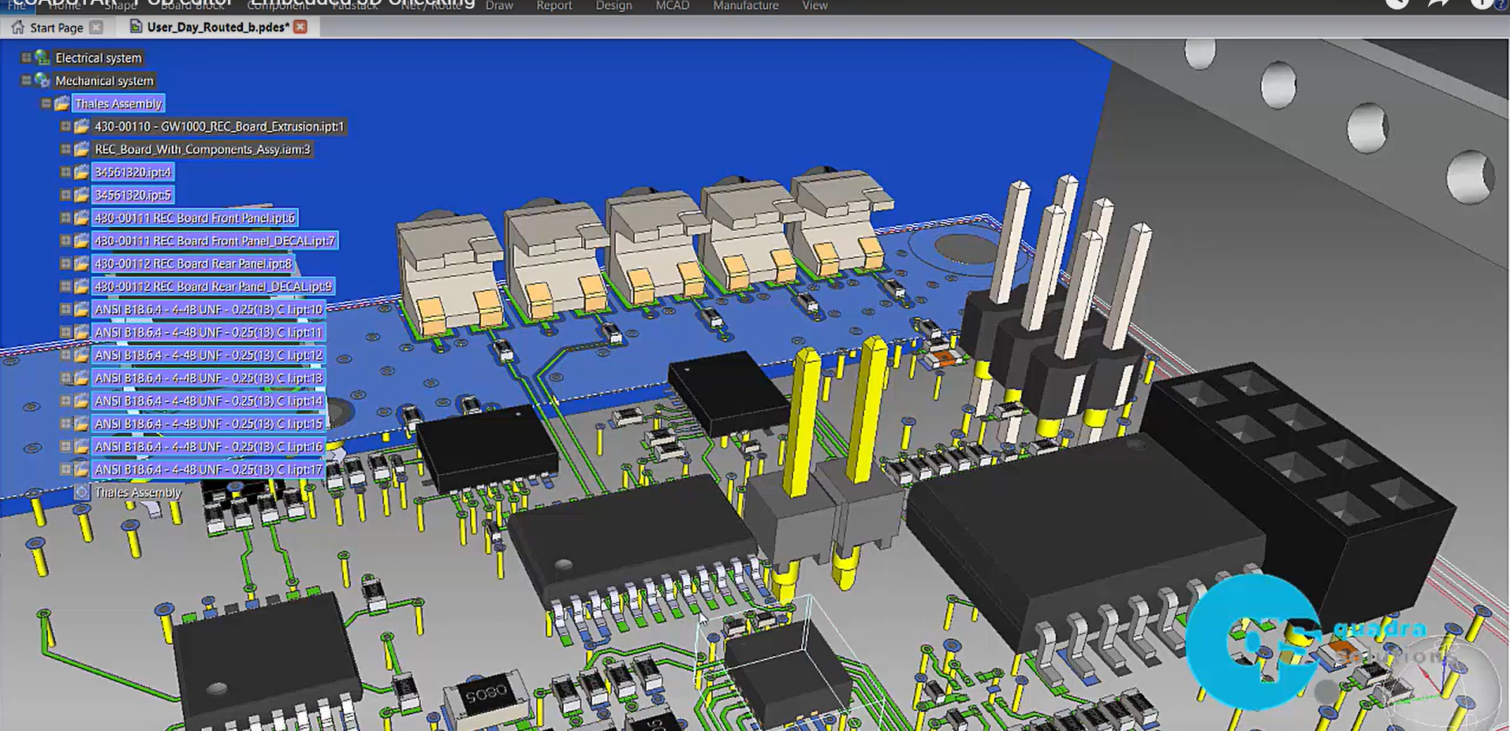This screenshot has height=731, width=1510.
Task: Open the MCAD menu
Action: [x=672, y=6]
